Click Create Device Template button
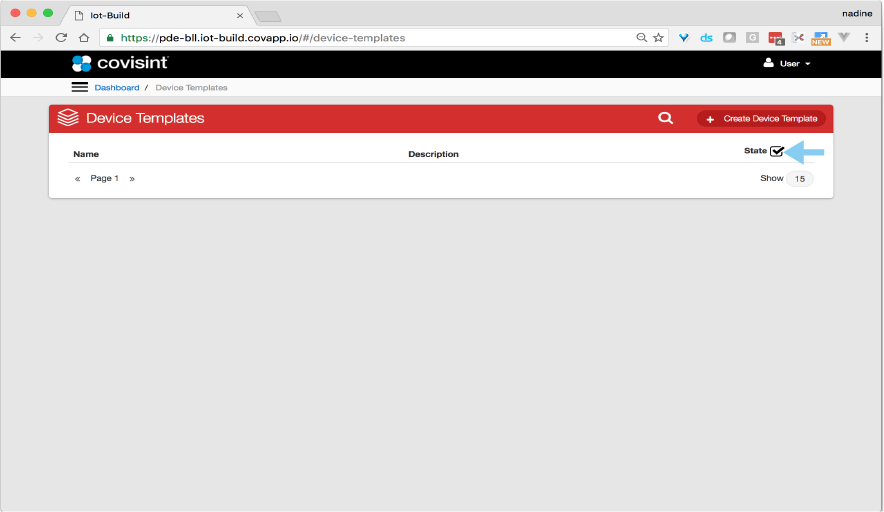This screenshot has height=512, width=884. [x=761, y=118]
